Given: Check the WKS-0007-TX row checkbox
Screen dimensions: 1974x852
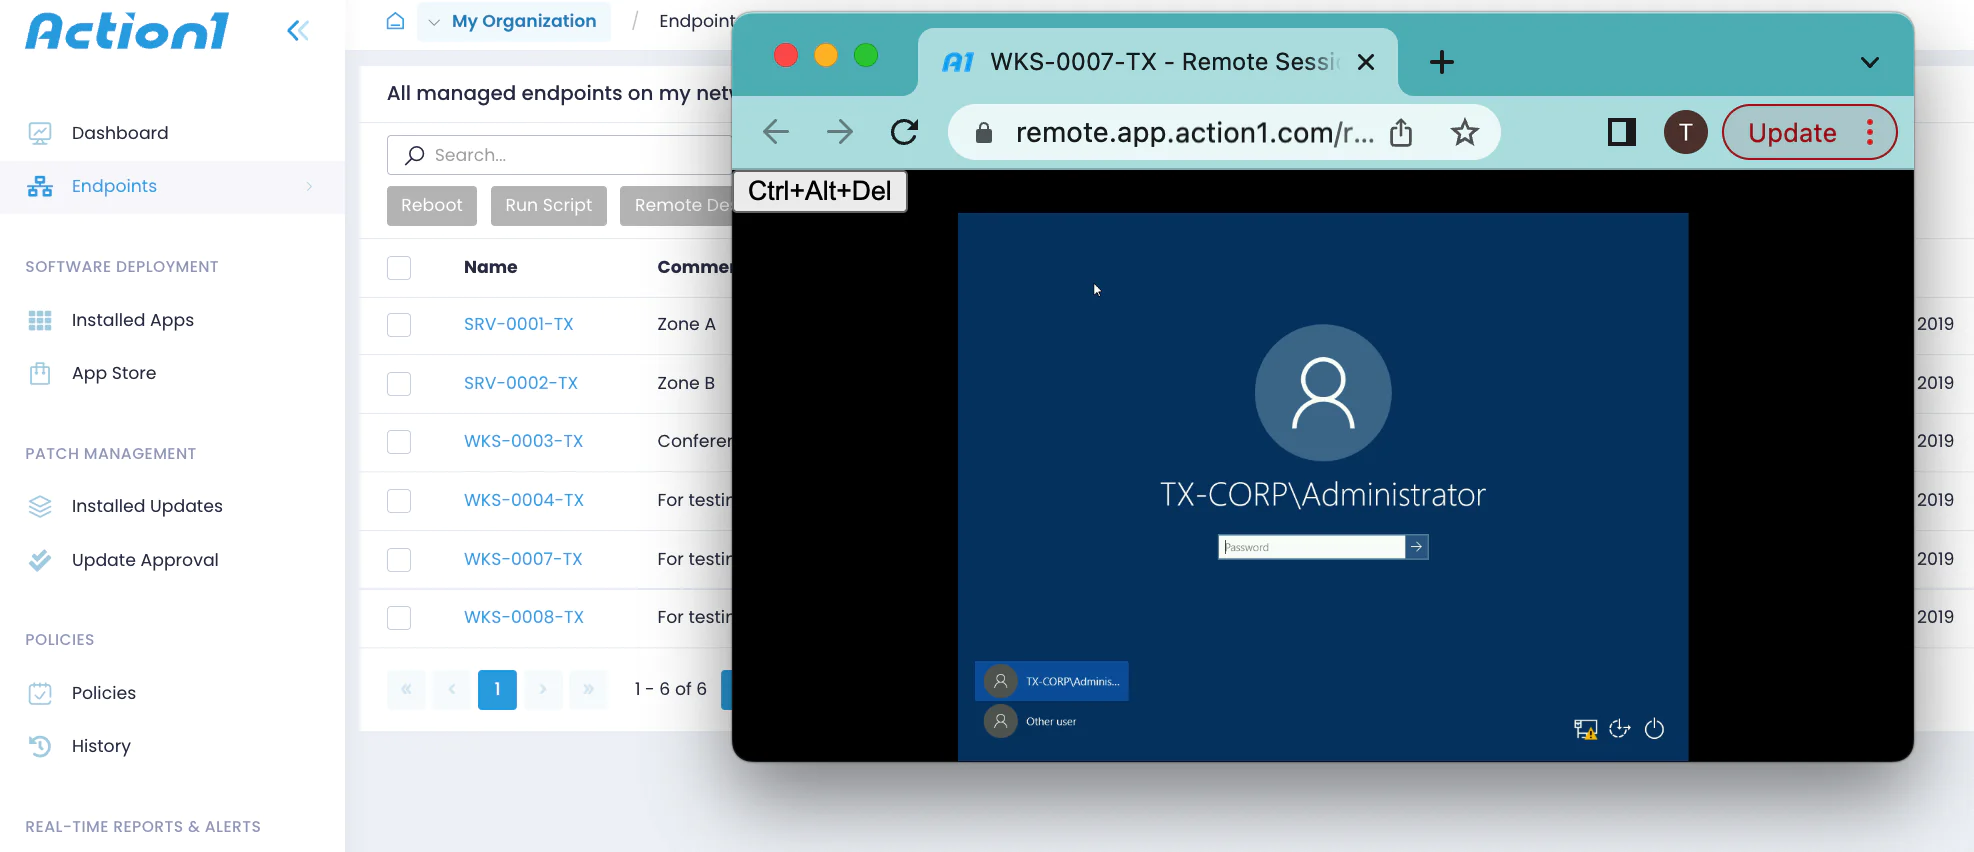Looking at the screenshot, I should pos(399,560).
